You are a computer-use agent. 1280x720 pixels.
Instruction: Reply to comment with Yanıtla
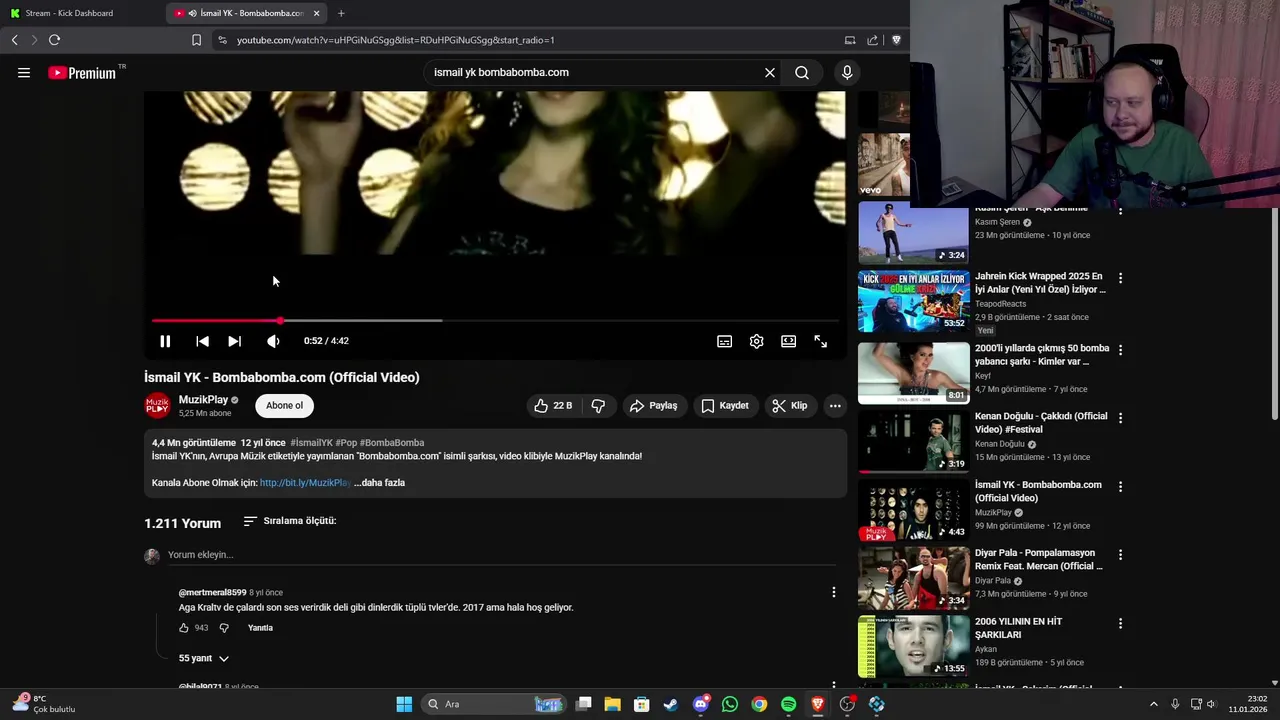pyautogui.click(x=260, y=628)
